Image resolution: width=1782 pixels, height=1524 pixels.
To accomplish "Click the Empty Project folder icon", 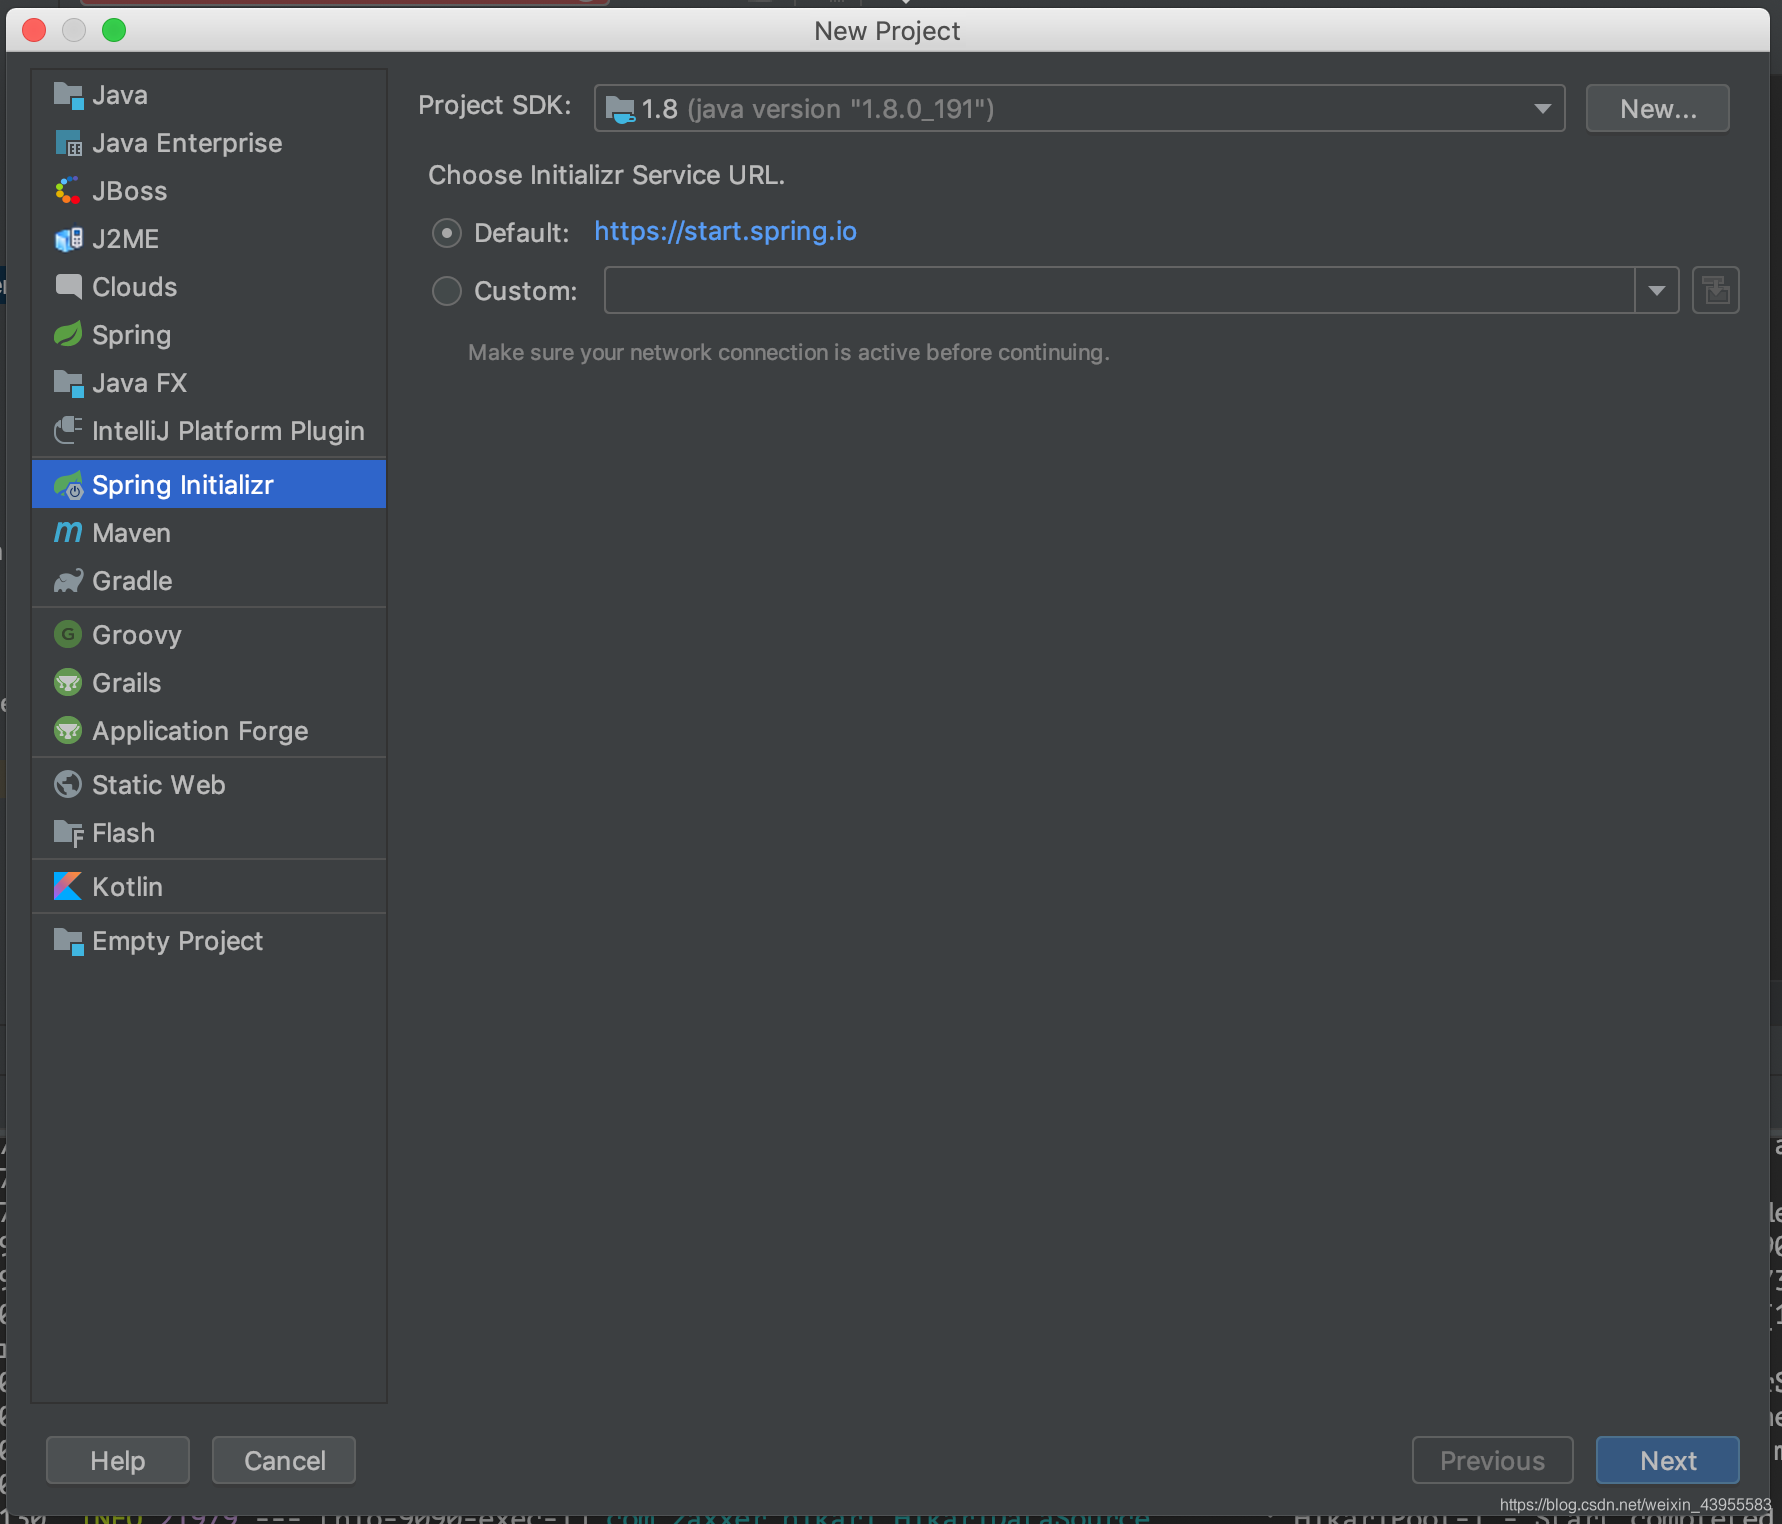I will [x=68, y=941].
